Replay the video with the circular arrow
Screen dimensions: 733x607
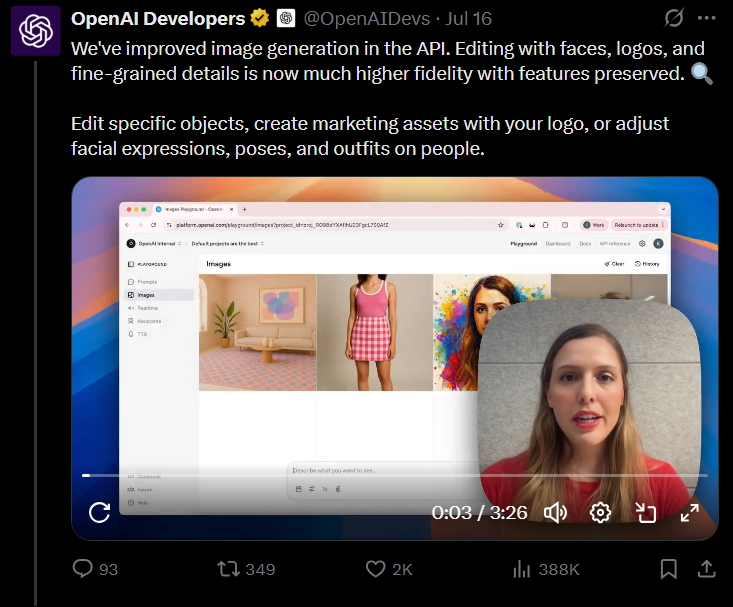[100, 513]
